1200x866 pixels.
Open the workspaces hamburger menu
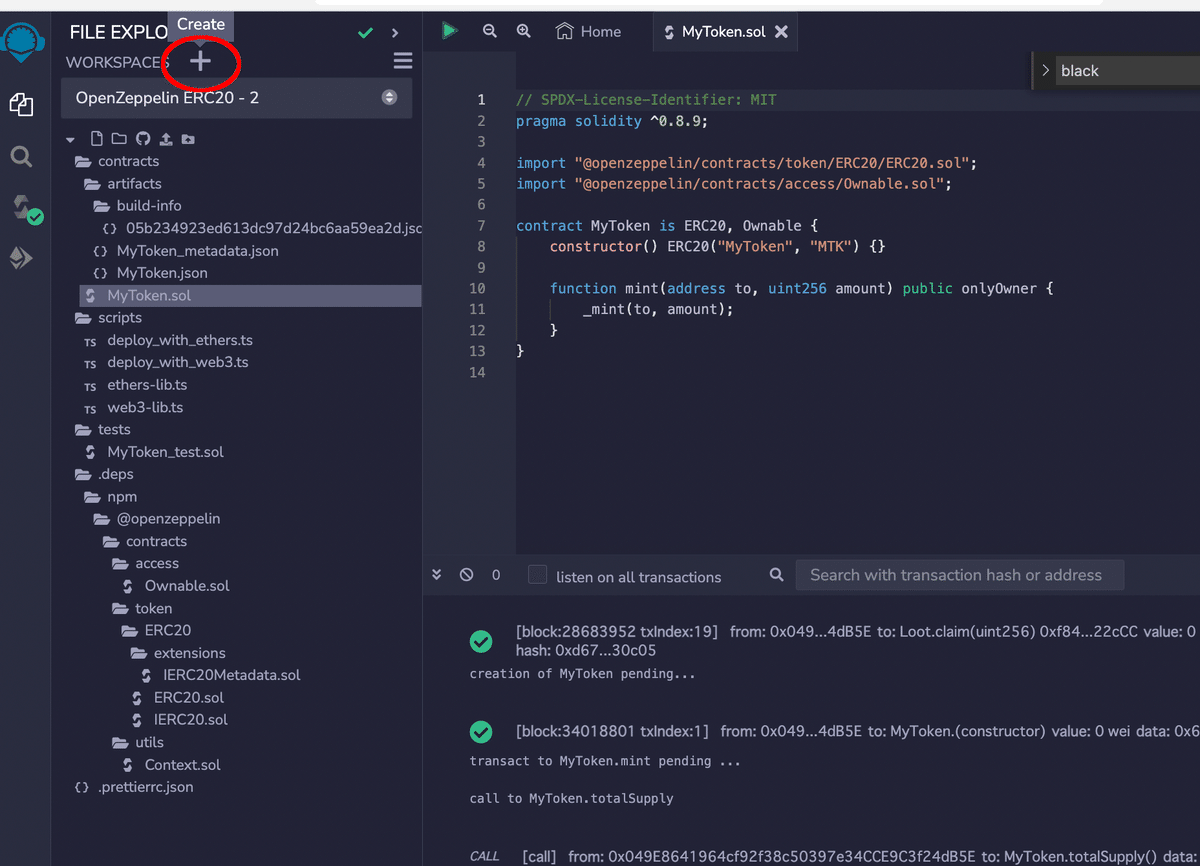(402, 62)
